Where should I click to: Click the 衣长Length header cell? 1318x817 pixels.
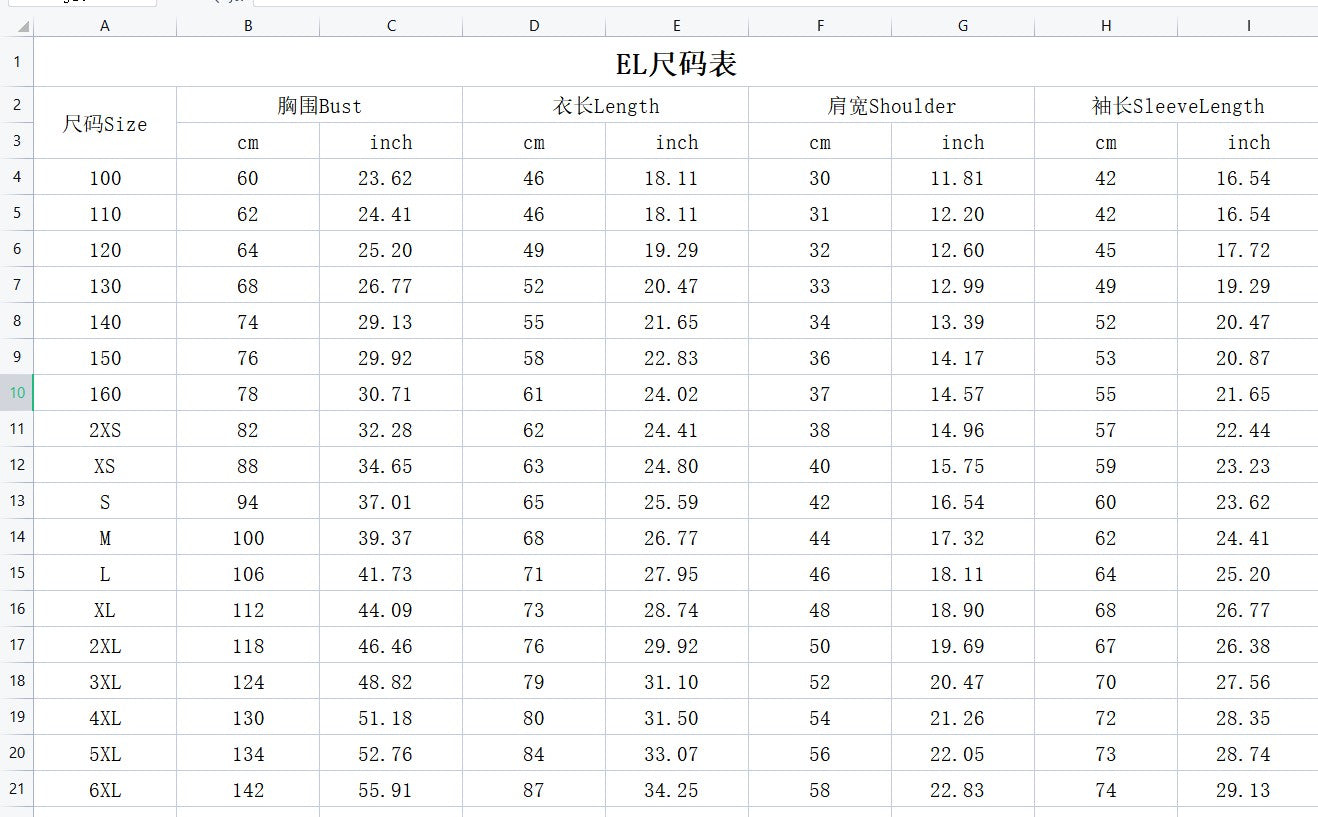click(605, 106)
